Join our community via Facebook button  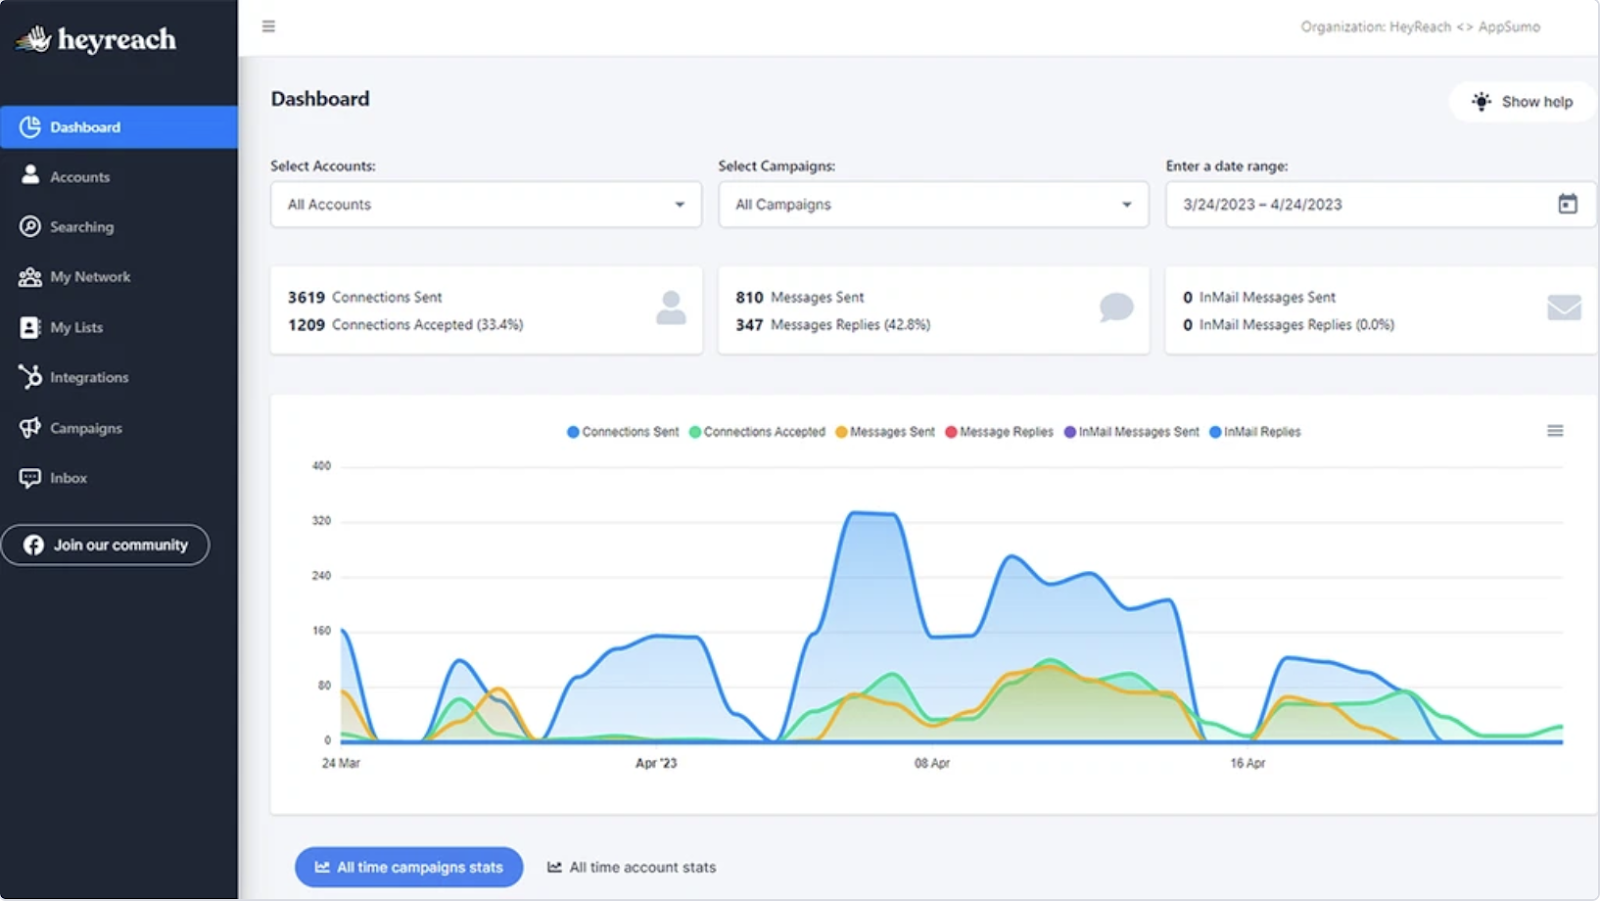[106, 544]
